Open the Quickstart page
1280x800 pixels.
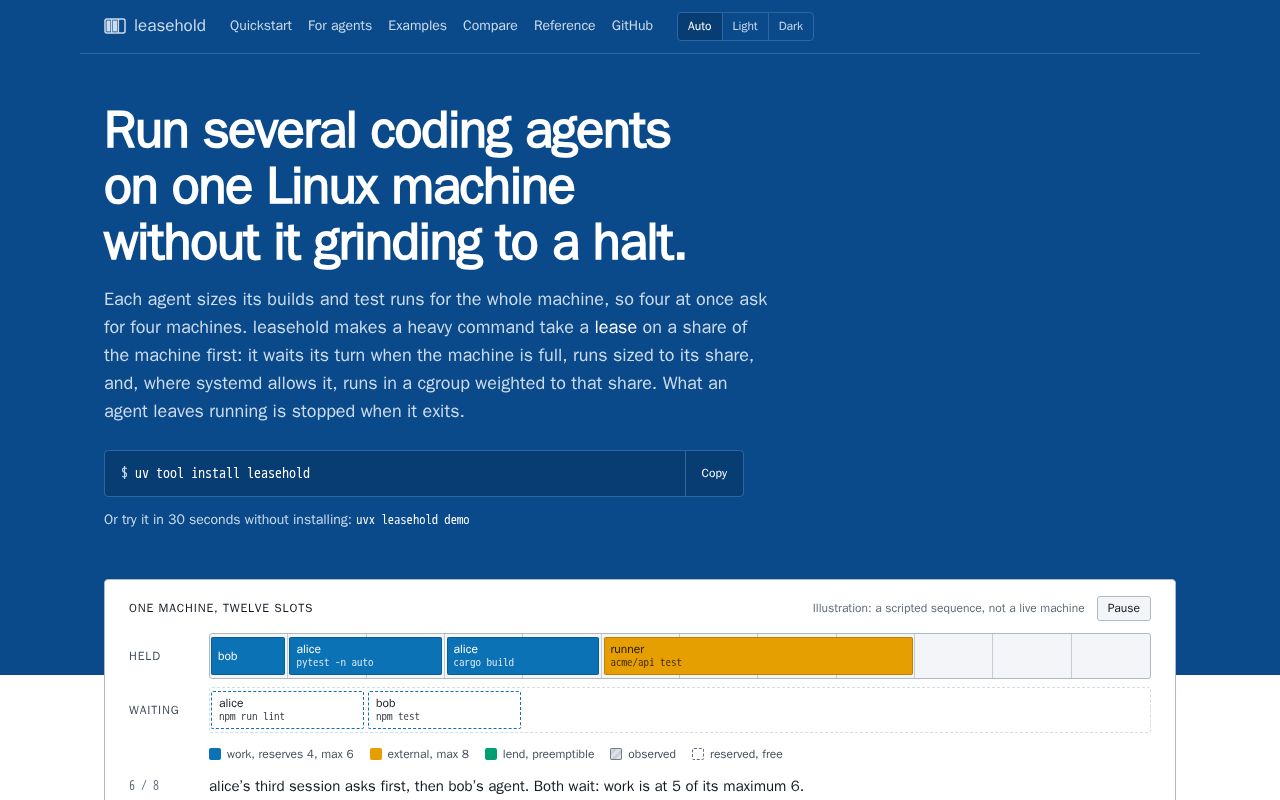pos(261,26)
